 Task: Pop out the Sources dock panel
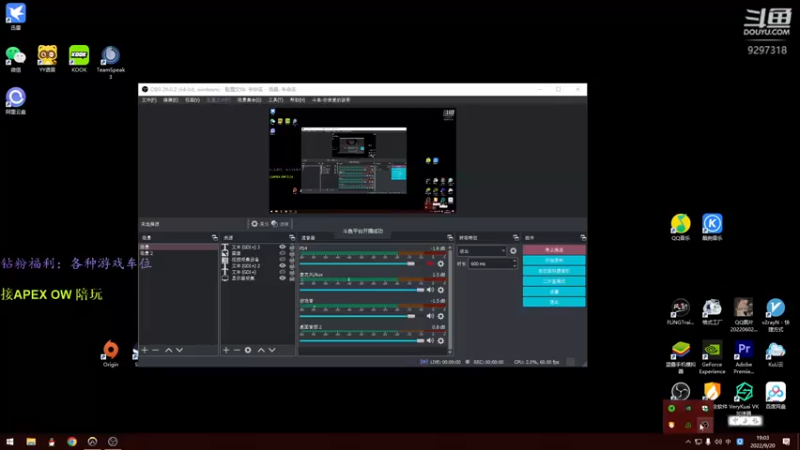pyautogui.click(x=292, y=238)
